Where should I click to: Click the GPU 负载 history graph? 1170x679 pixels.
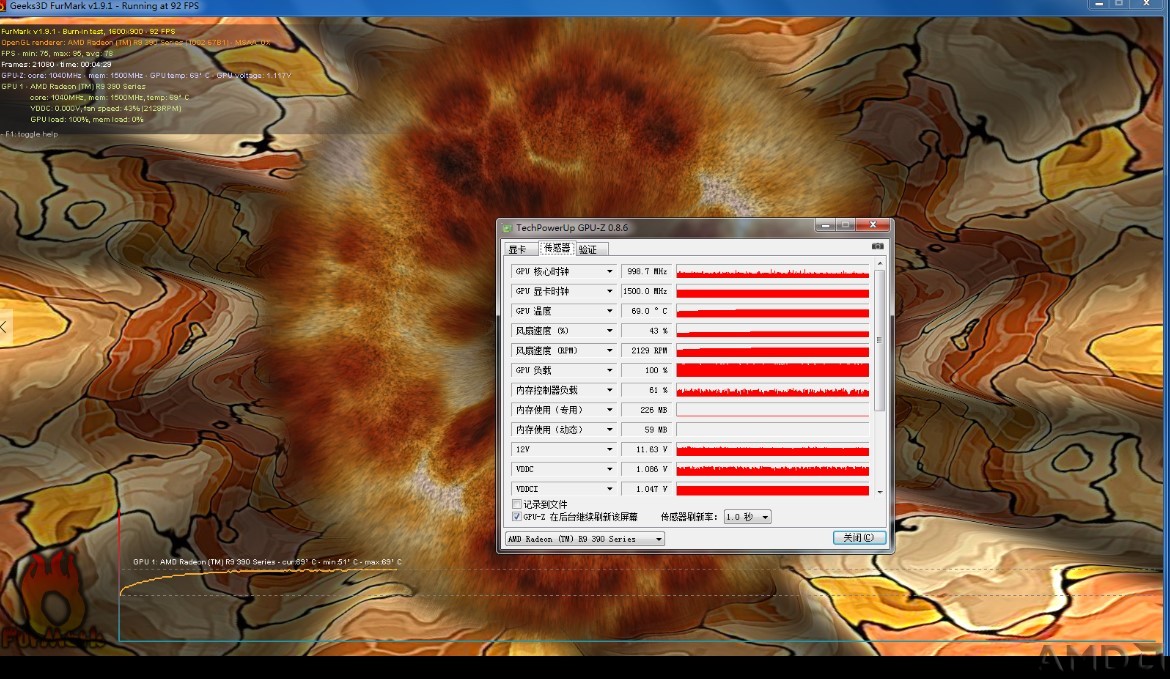tap(772, 370)
